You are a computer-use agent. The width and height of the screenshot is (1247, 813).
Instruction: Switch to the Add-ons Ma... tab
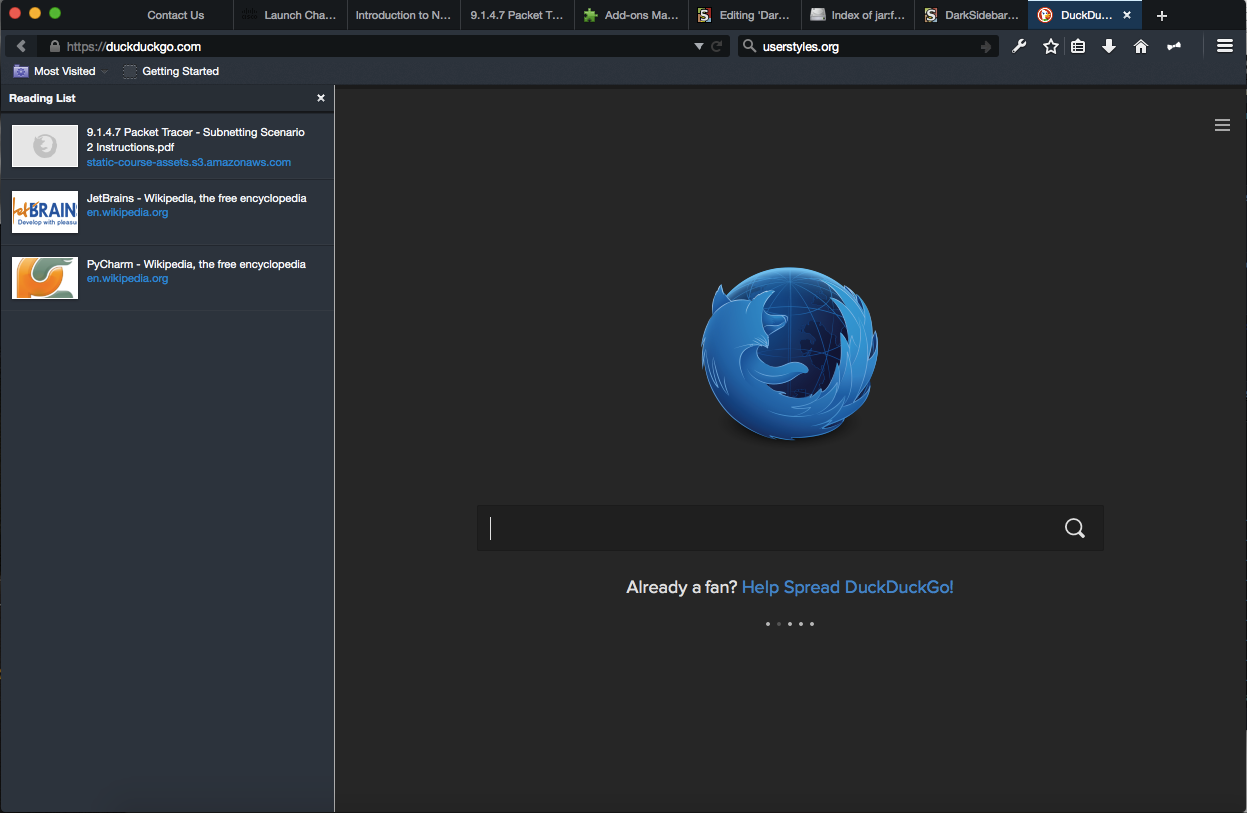coord(632,15)
